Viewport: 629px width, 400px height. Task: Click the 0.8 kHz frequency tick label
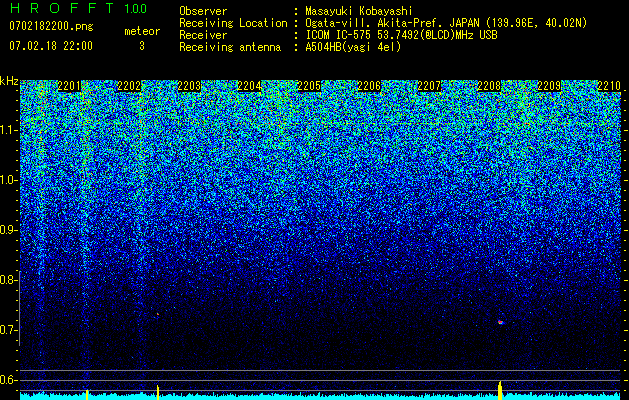[7, 280]
